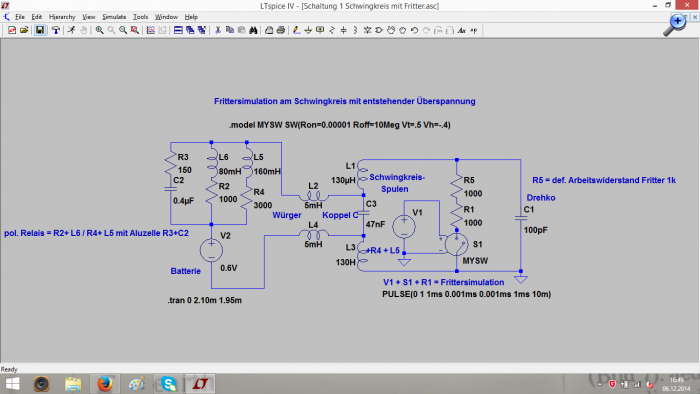
Task: Click the Find binoculars icon
Action: [253, 30]
